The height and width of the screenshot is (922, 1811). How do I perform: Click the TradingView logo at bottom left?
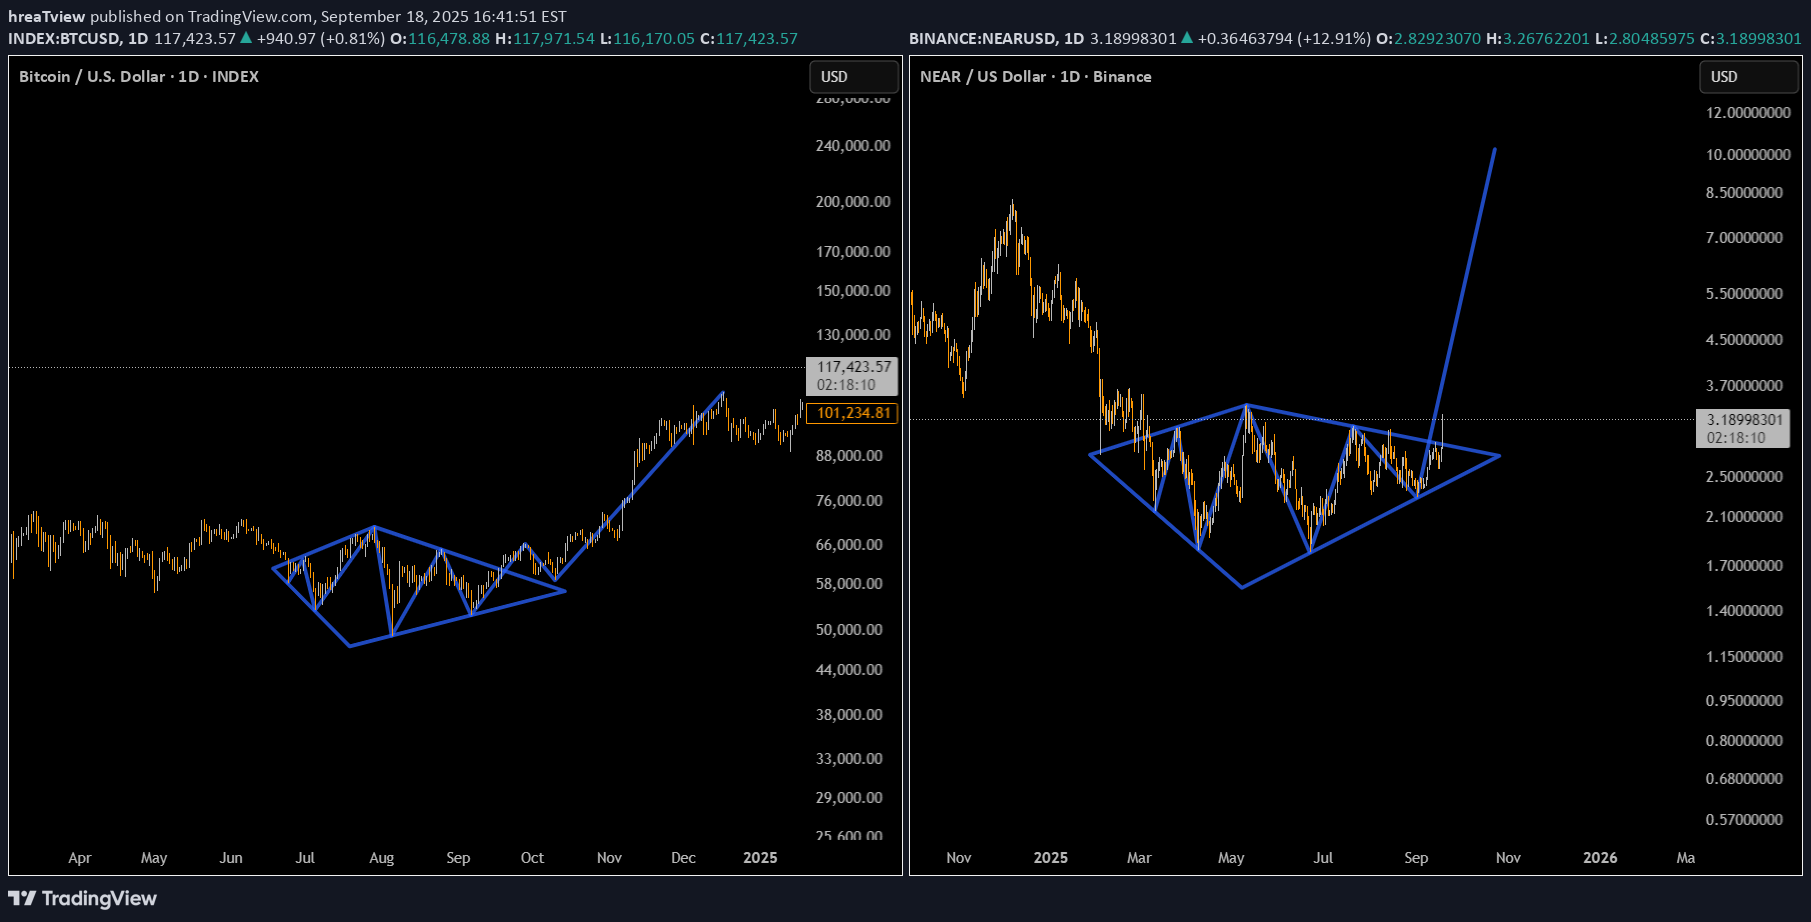83,898
